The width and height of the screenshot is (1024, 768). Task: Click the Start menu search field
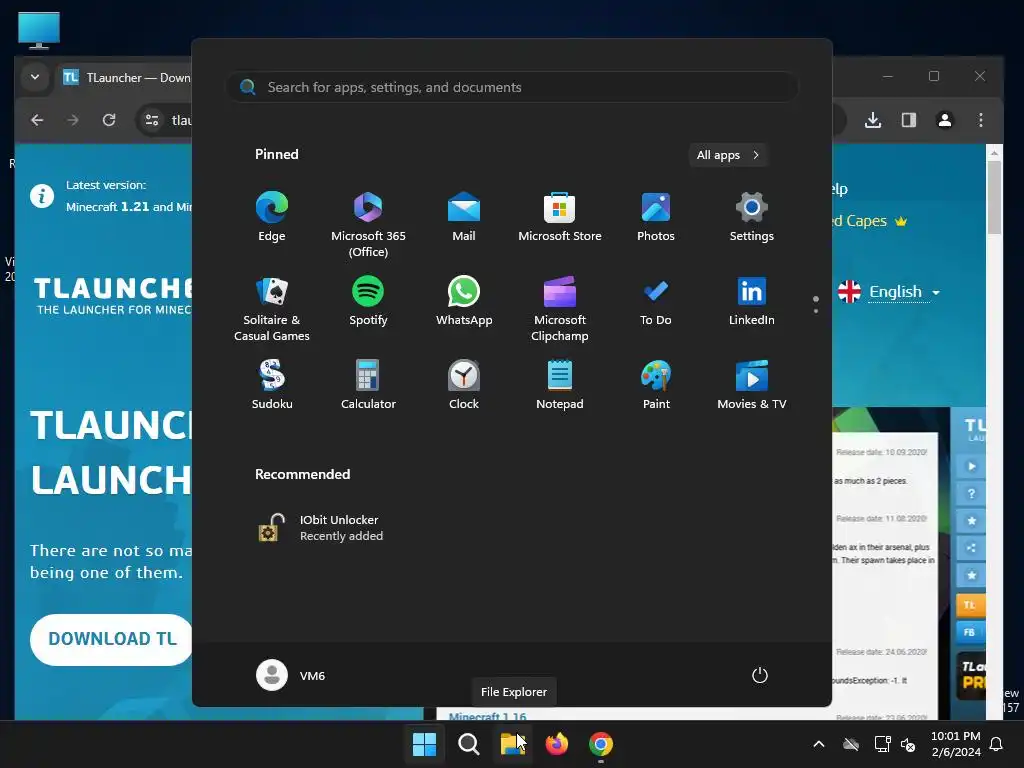coord(512,88)
